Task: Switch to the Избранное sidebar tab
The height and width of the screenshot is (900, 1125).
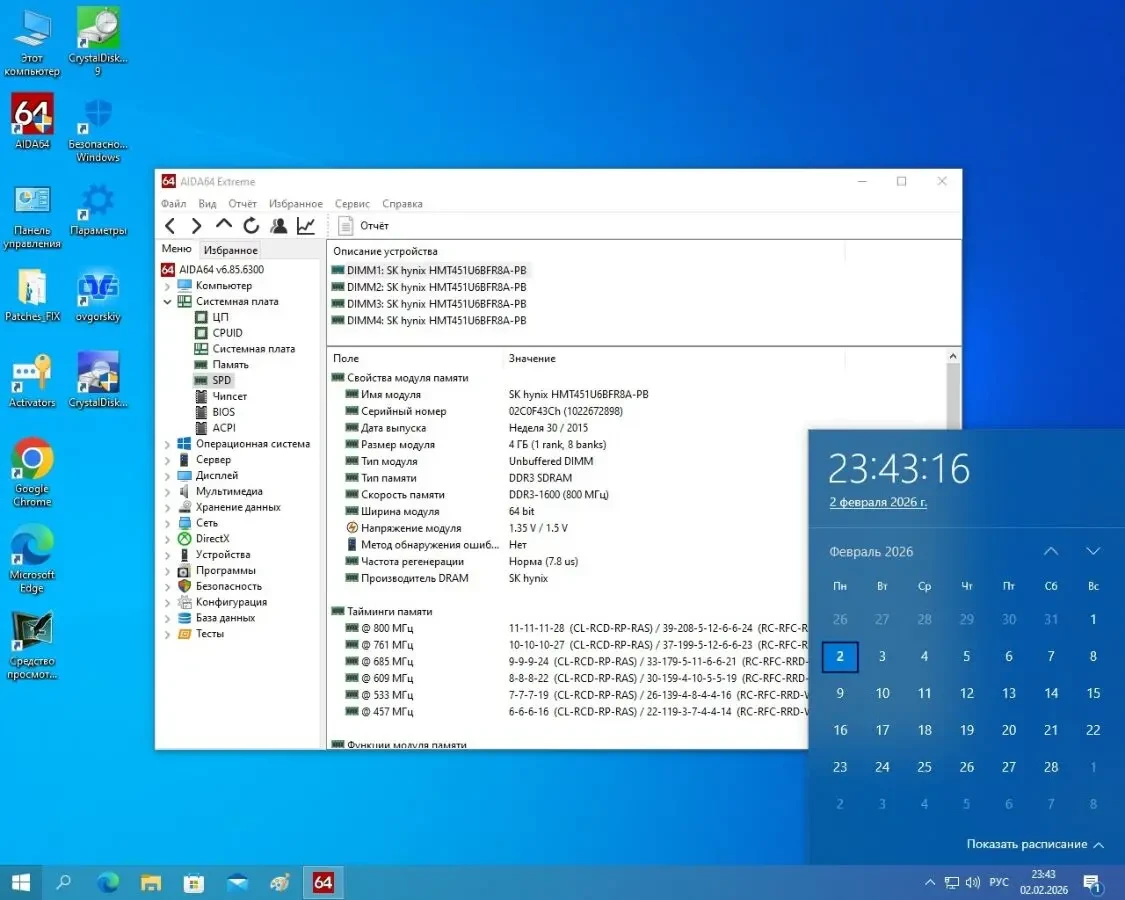Action: click(230, 250)
